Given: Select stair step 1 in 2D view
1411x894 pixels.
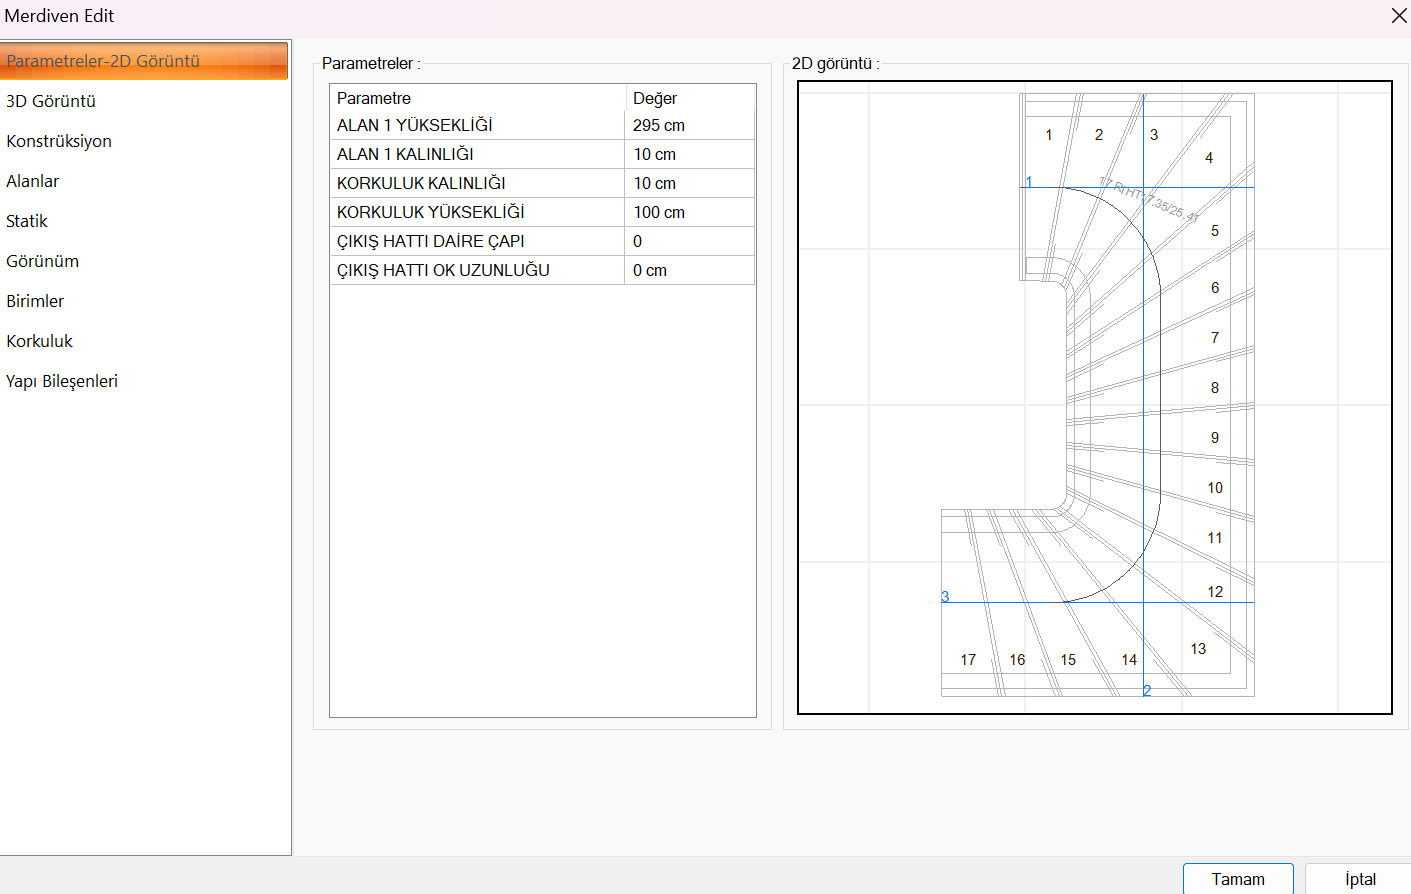Looking at the screenshot, I should pos(1049,135).
